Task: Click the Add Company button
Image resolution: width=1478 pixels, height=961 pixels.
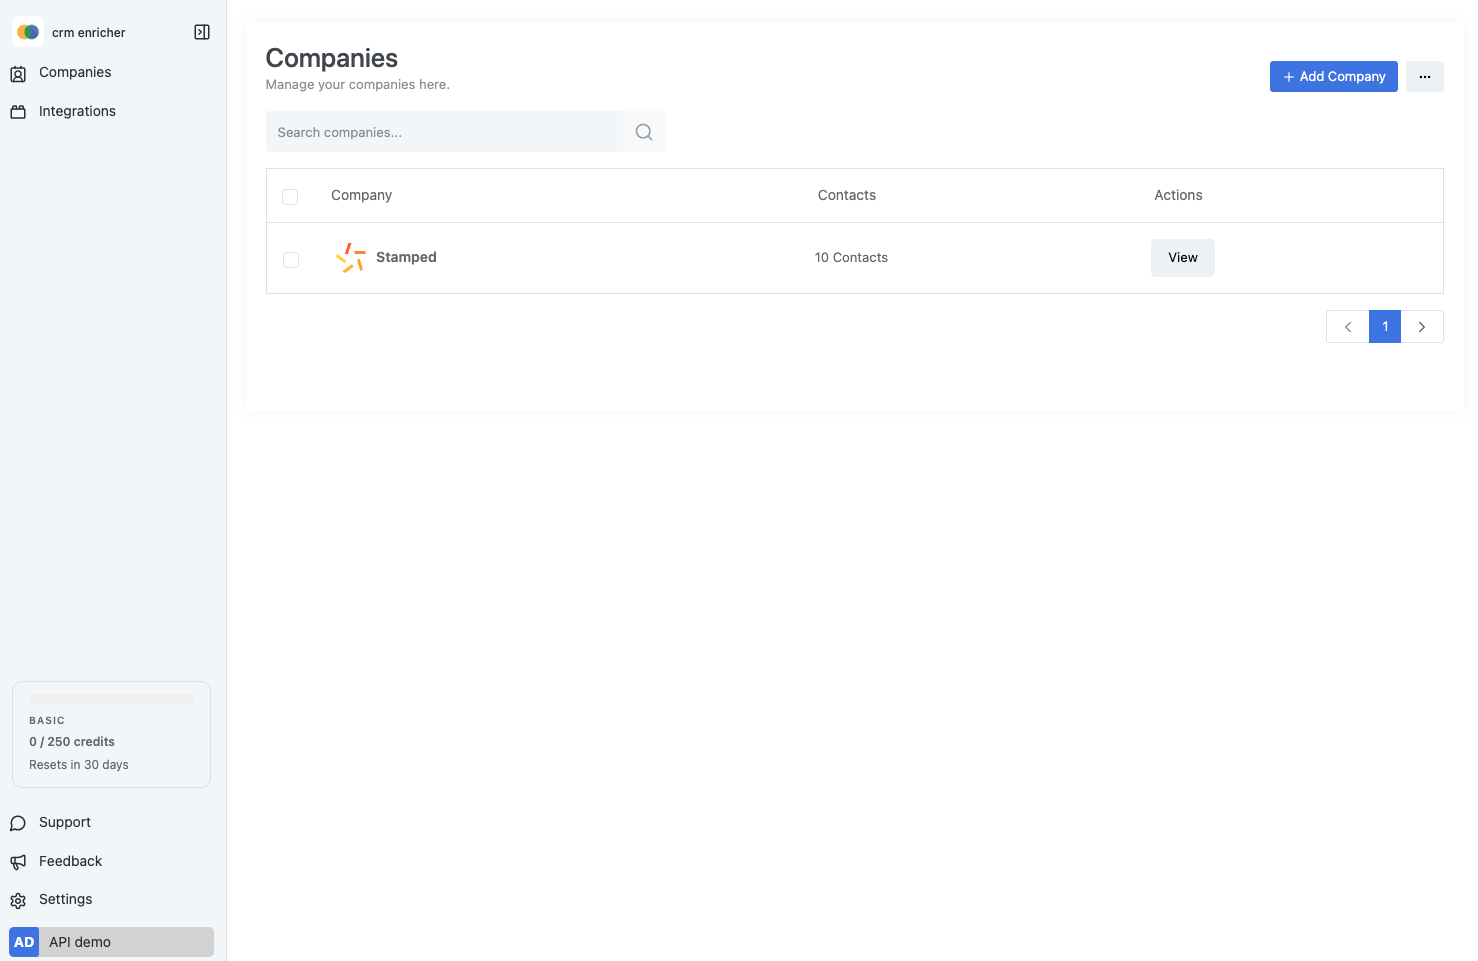Action: click(1333, 77)
